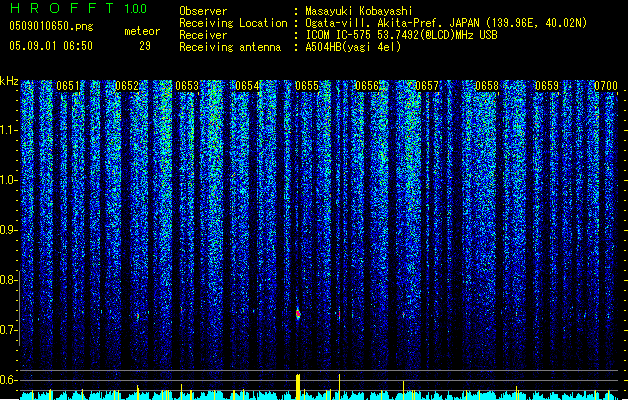The image size is (629, 400).
Task: Click the 'Observer' field label
Action: [x=203, y=11]
